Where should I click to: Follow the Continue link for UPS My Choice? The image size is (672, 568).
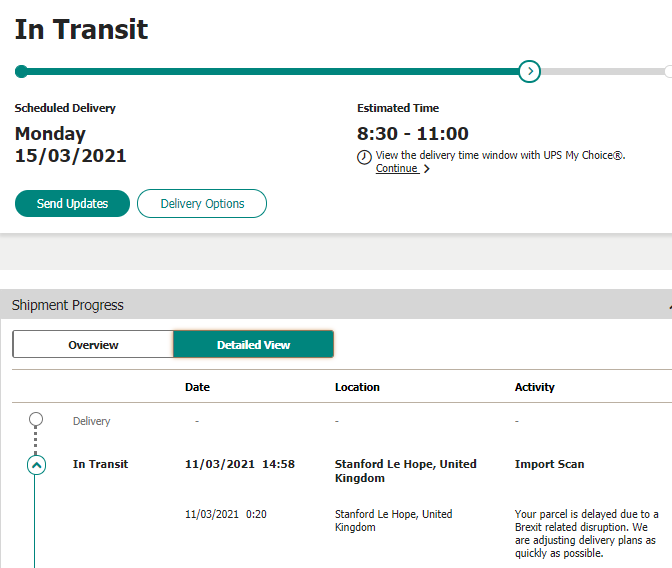point(396,169)
